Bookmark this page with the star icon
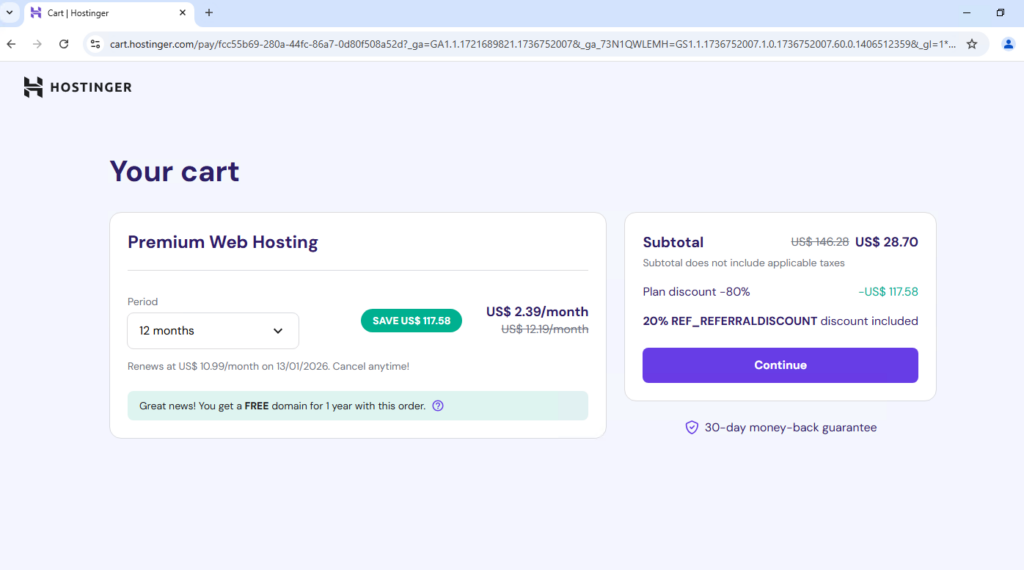 point(971,44)
